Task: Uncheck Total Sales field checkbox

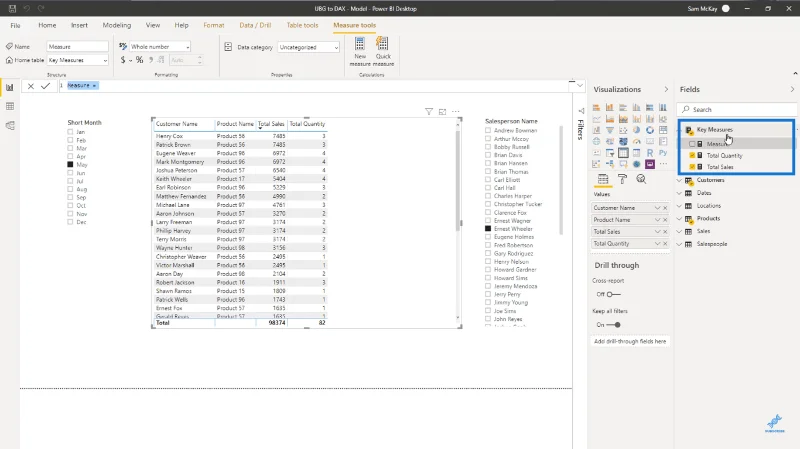Action: pos(692,167)
